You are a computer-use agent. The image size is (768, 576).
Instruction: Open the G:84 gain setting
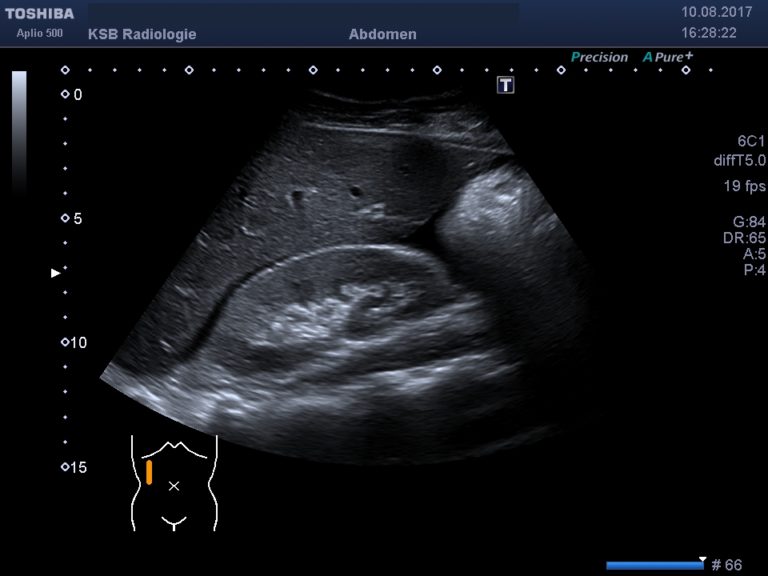pos(749,222)
